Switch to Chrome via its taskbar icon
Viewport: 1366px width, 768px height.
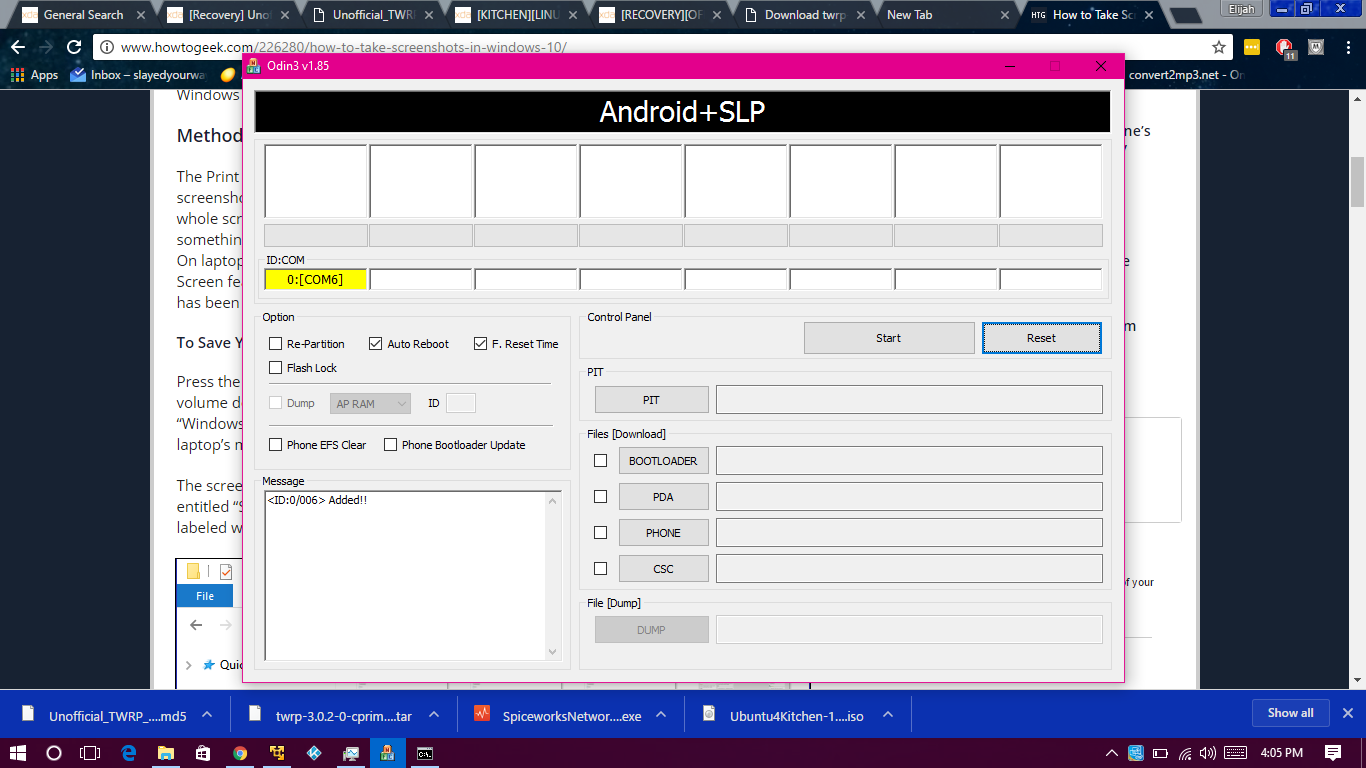tap(240, 753)
